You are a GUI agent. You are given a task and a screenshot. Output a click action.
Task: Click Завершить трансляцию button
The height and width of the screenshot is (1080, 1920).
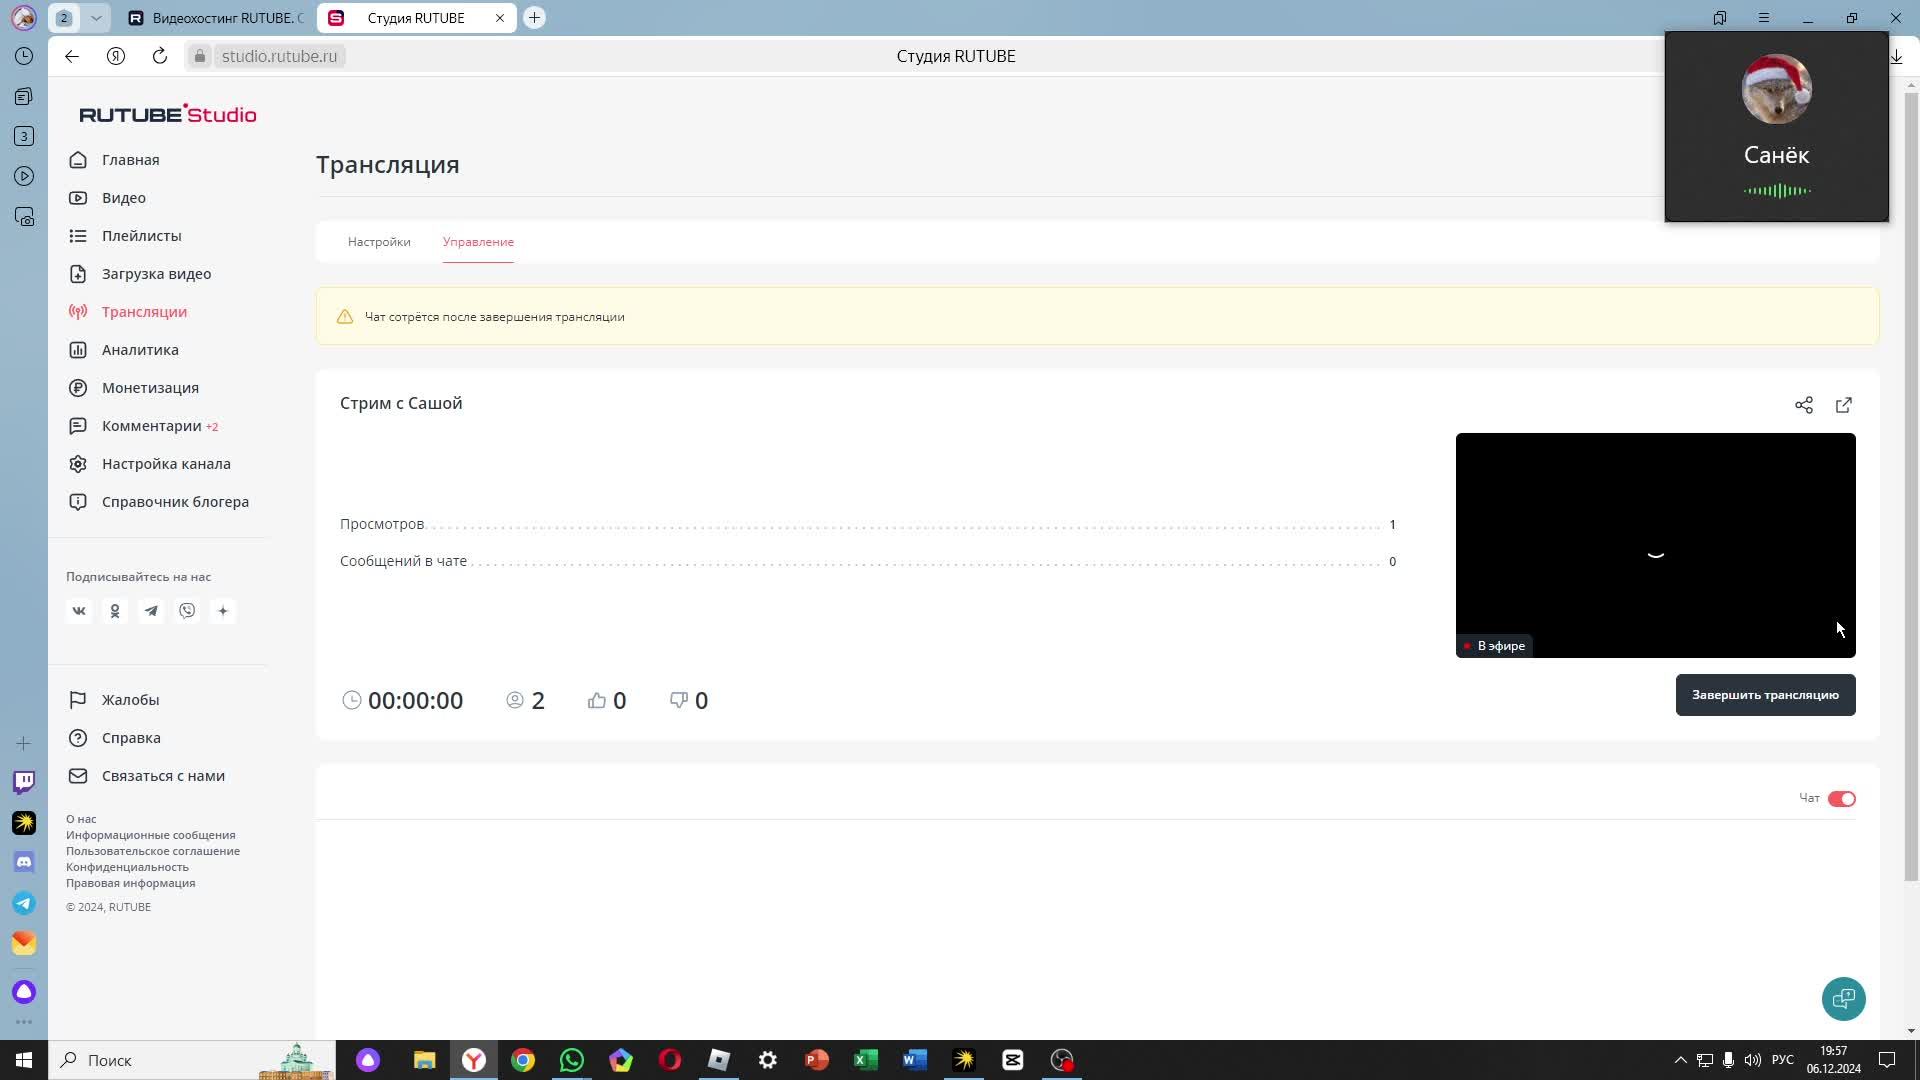coord(1765,695)
